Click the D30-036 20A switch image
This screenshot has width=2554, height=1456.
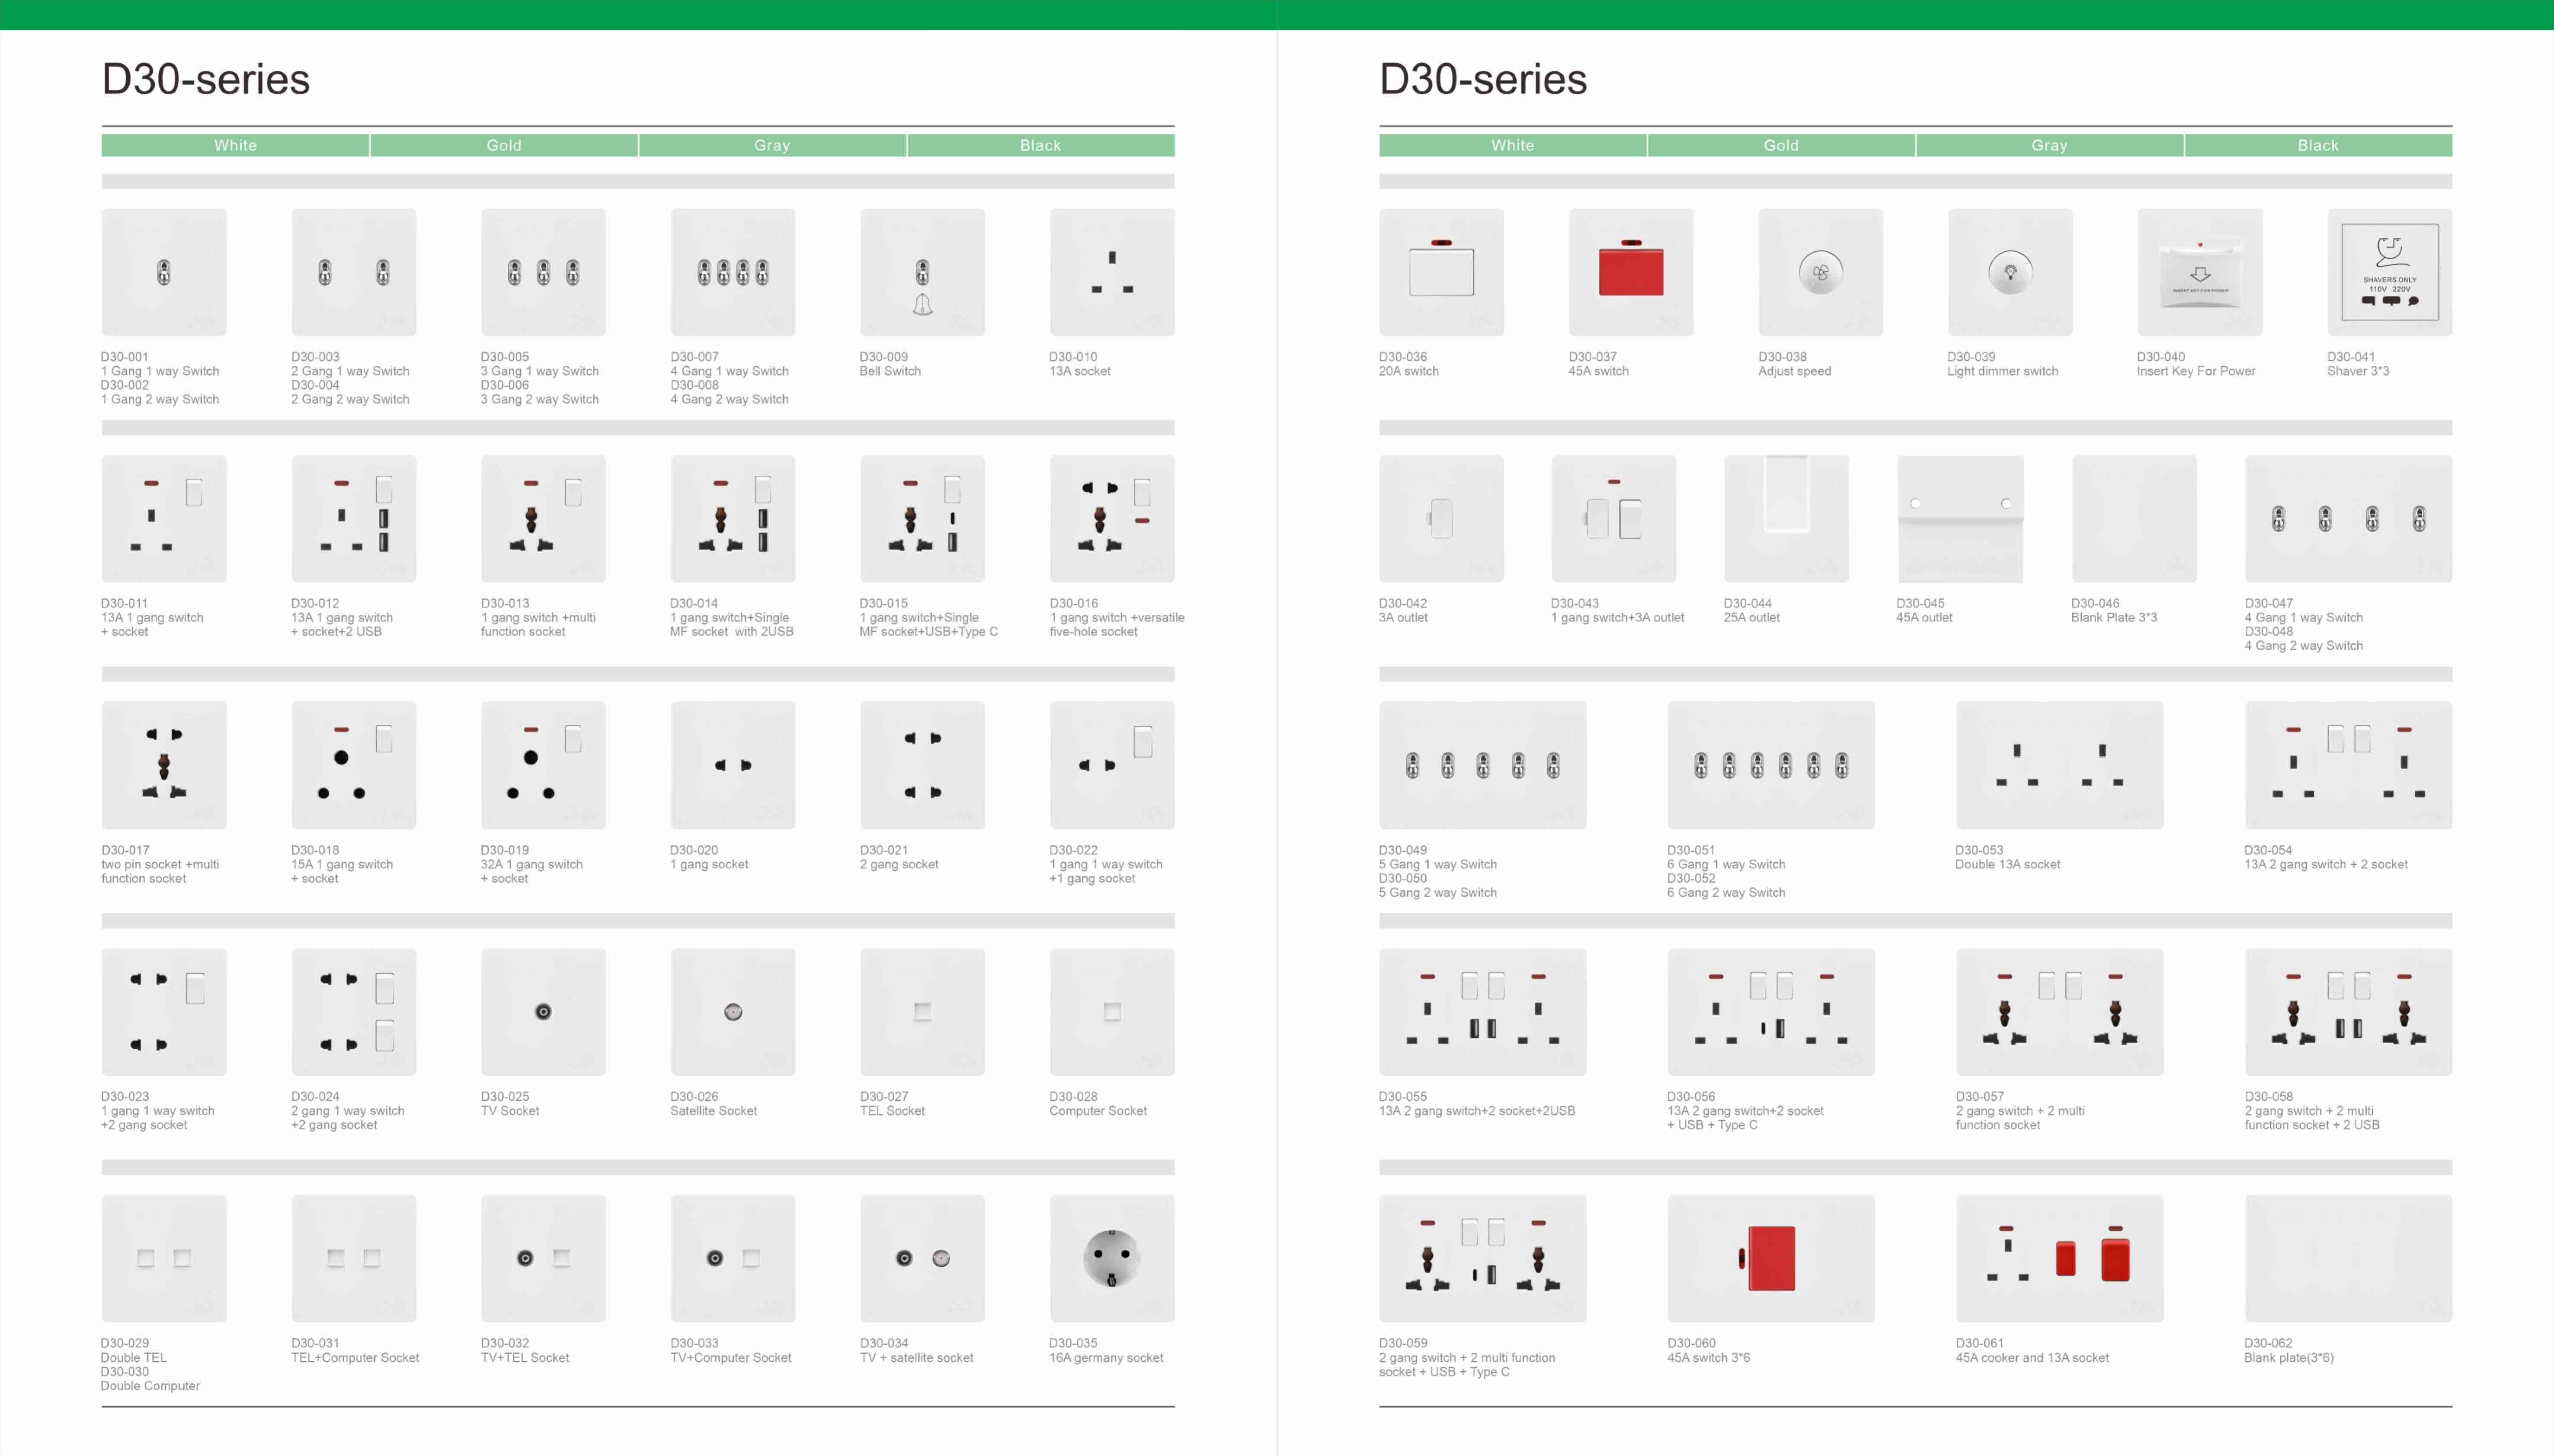coord(1441,272)
